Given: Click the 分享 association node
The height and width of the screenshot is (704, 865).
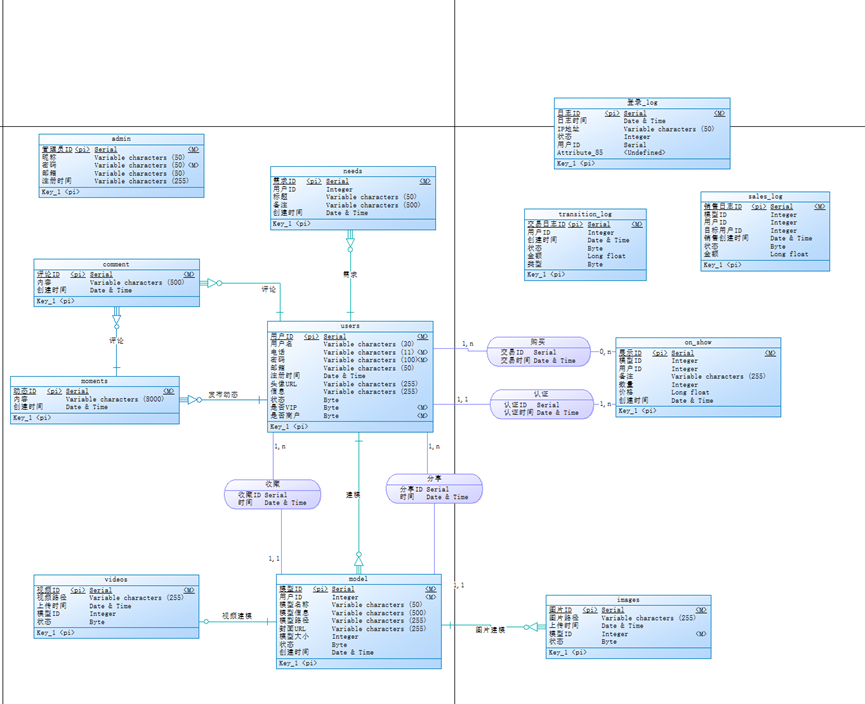Looking at the screenshot, I should 434,488.
